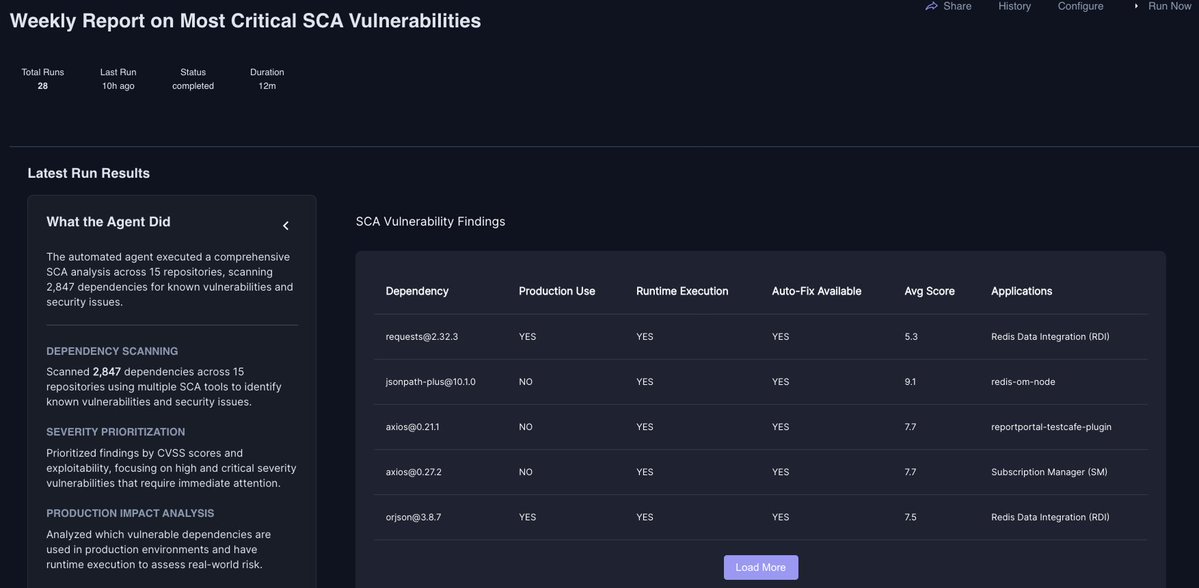The width and height of the screenshot is (1199, 588).
Task: Click the Runtime Execution column header
Action: [682, 291]
